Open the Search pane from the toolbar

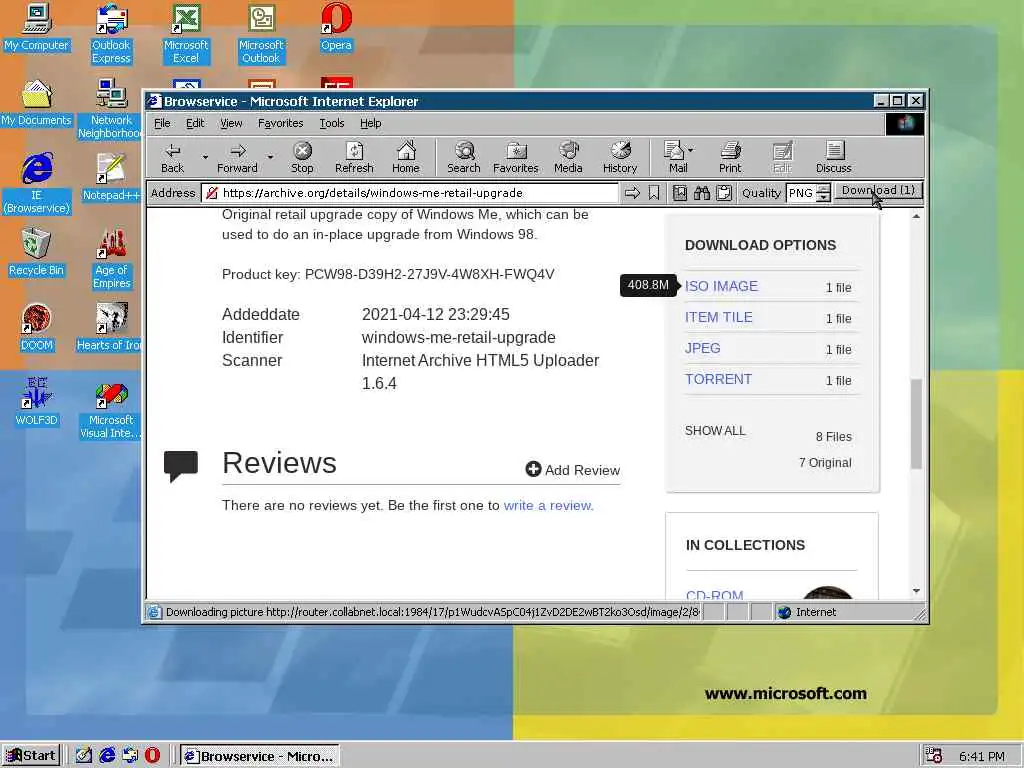[464, 158]
